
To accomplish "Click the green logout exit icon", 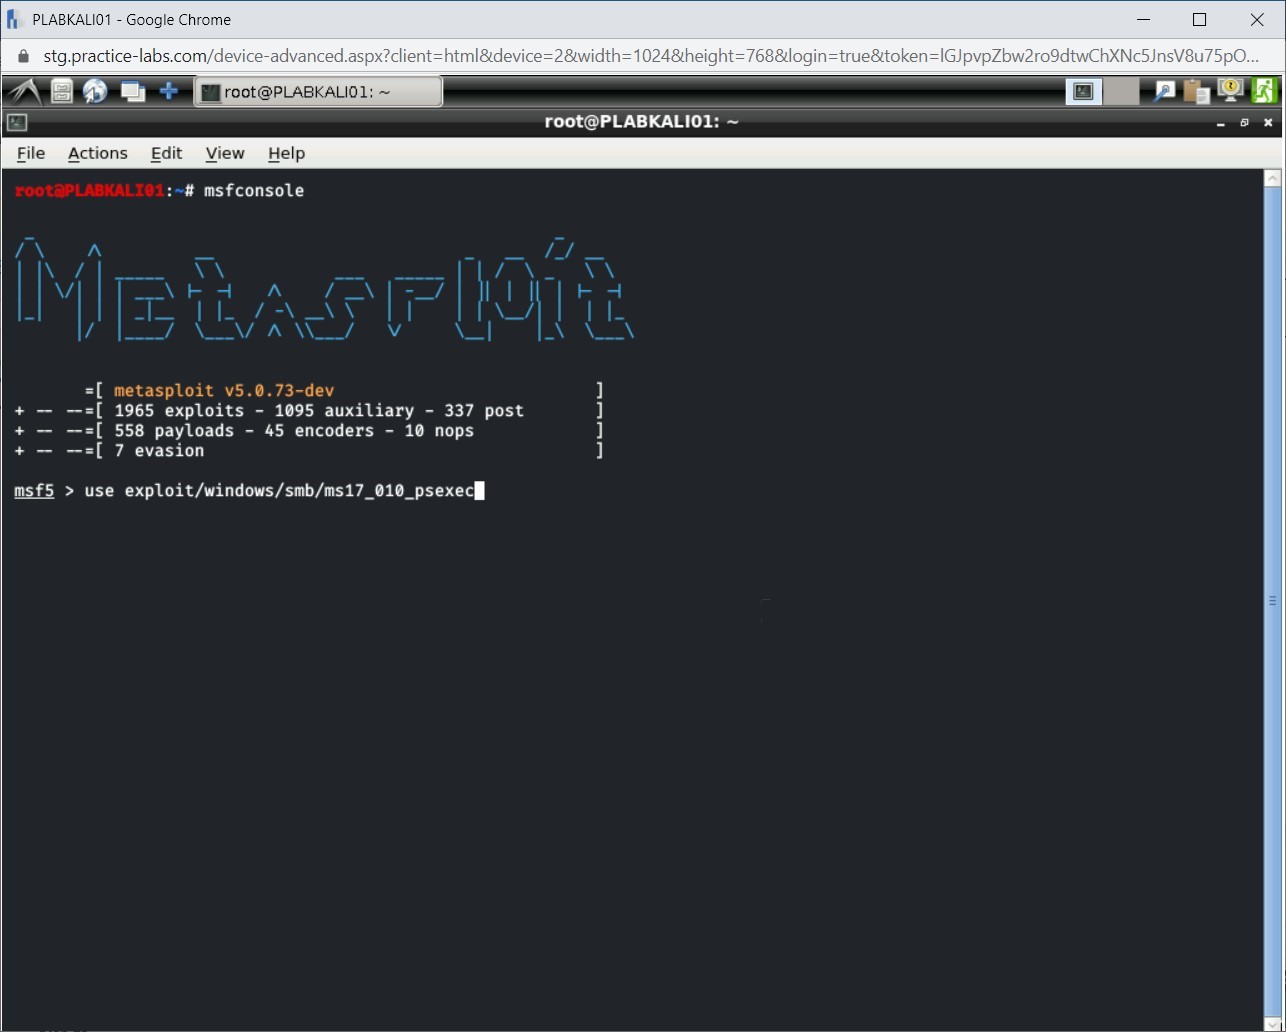I will (x=1265, y=91).
